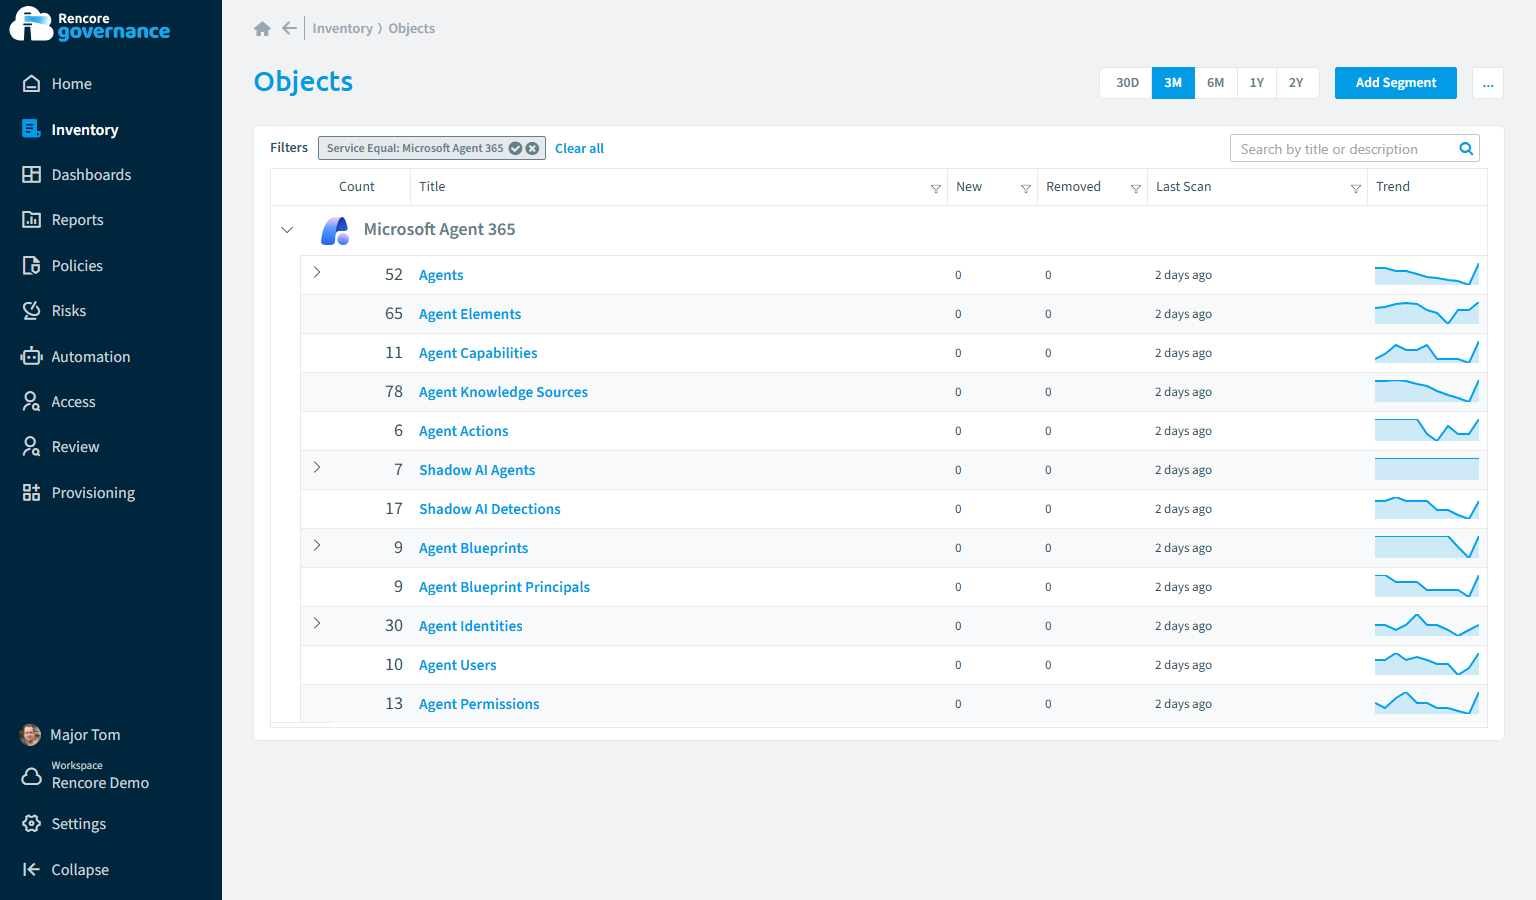Open New column filter
This screenshot has width=1536, height=900.
[1026, 188]
